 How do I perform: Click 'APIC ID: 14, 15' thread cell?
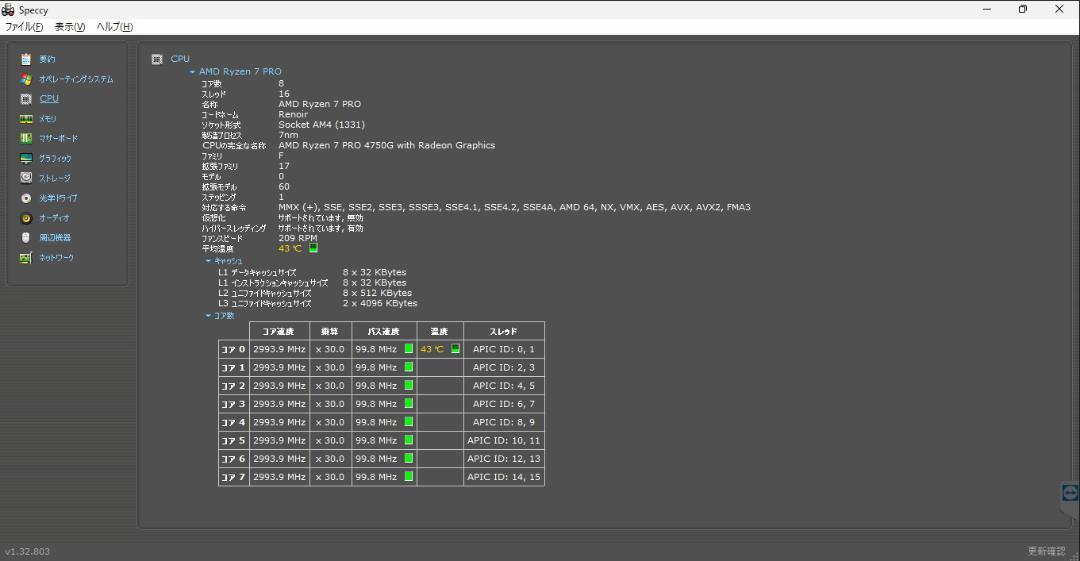tap(503, 477)
